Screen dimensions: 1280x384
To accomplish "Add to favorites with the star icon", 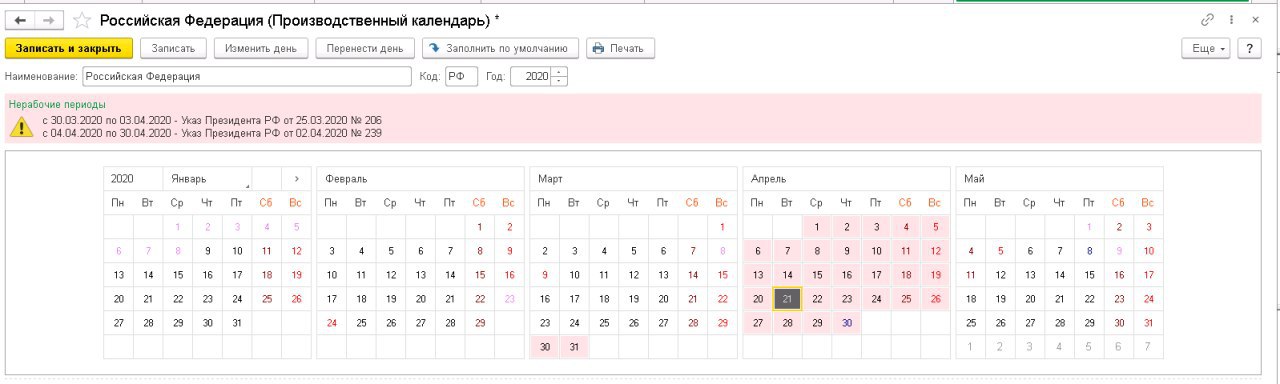I will pos(83,20).
